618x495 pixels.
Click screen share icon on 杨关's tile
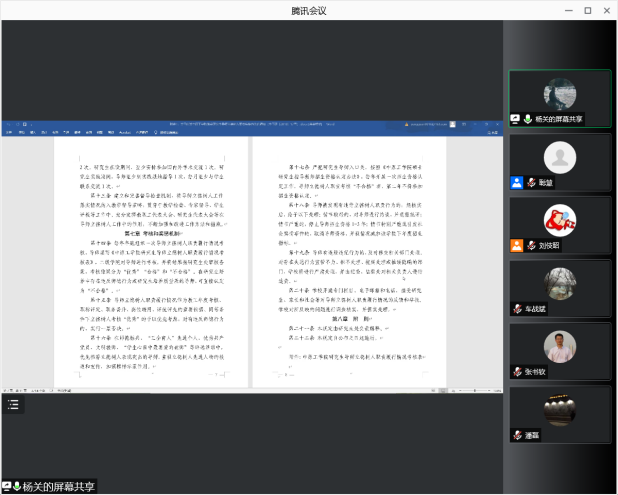(516, 119)
